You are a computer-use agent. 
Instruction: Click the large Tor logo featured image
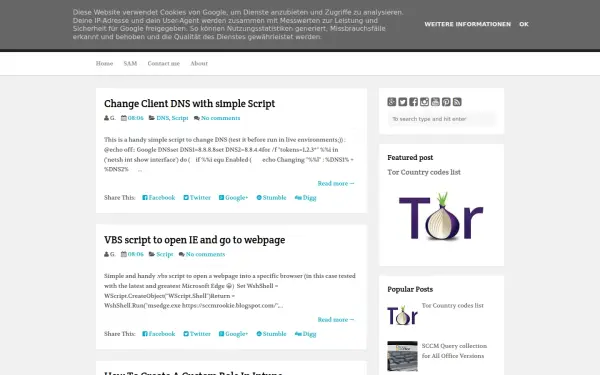[441, 217]
